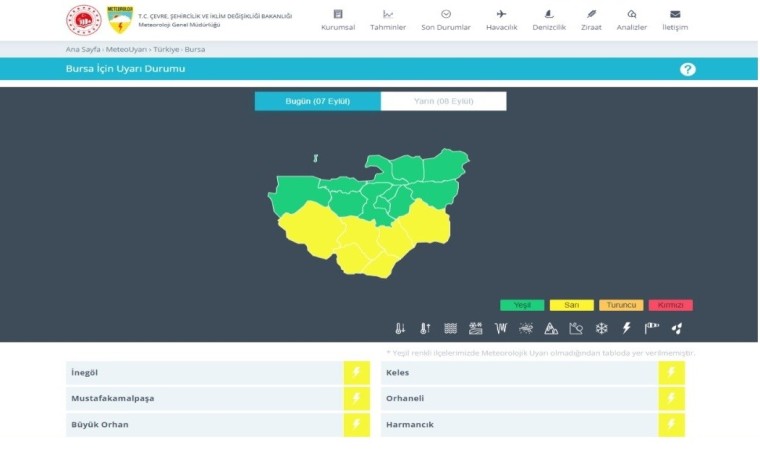
Task: Open the Tahminler menu
Action: [388, 20]
